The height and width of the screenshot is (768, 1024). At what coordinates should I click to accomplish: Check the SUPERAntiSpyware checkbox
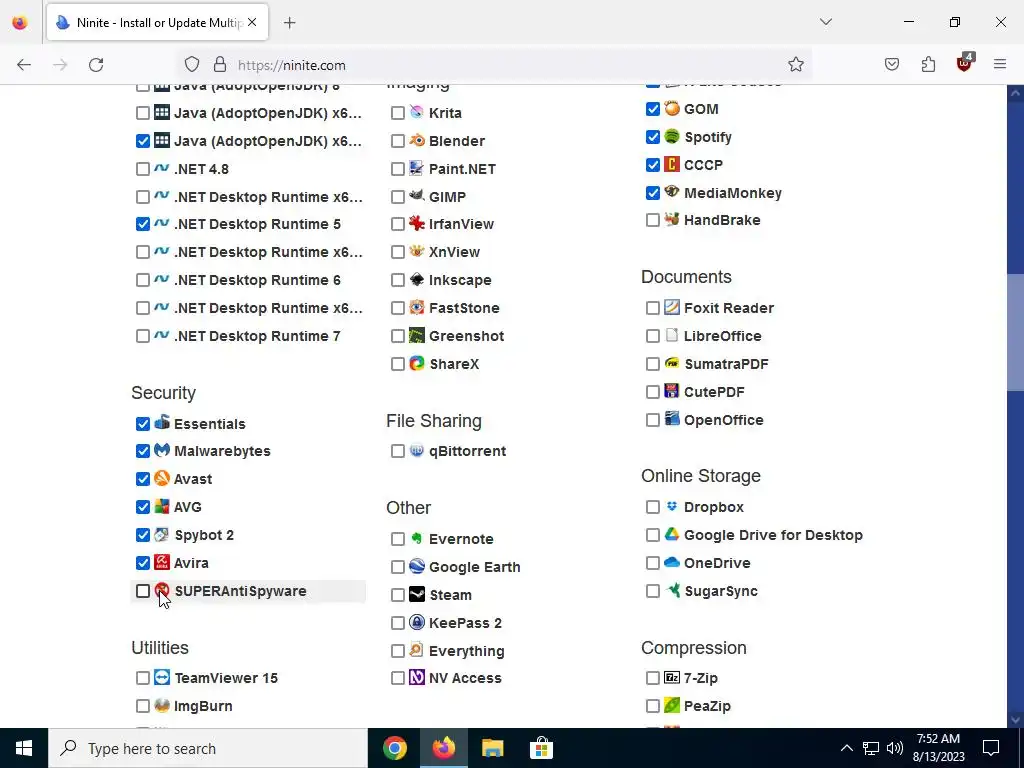click(x=143, y=591)
